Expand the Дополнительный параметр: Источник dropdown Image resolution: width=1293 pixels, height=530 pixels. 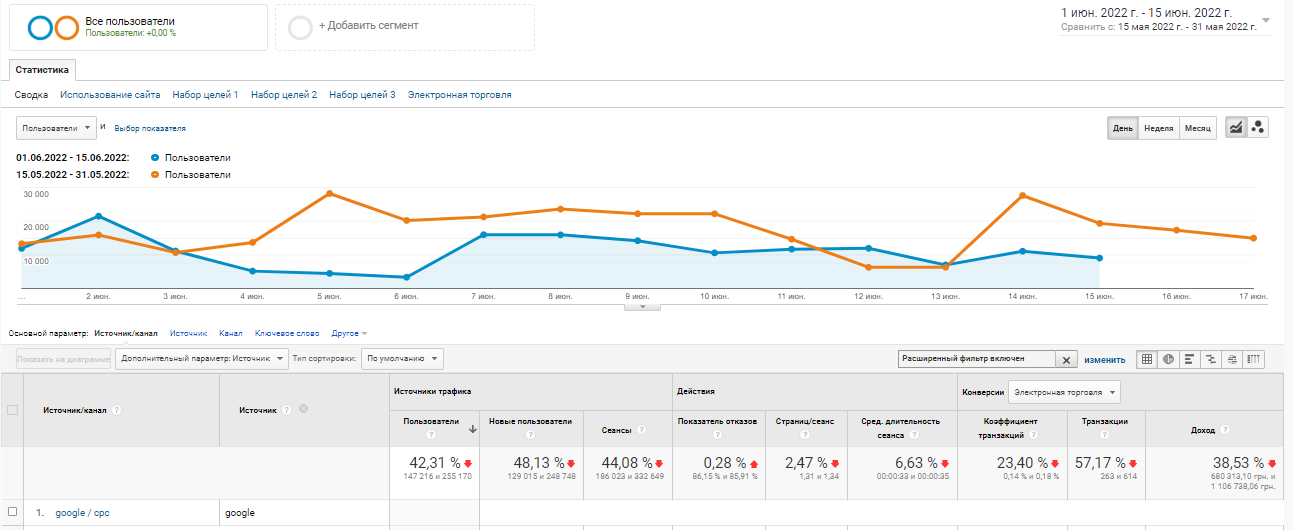click(202, 358)
